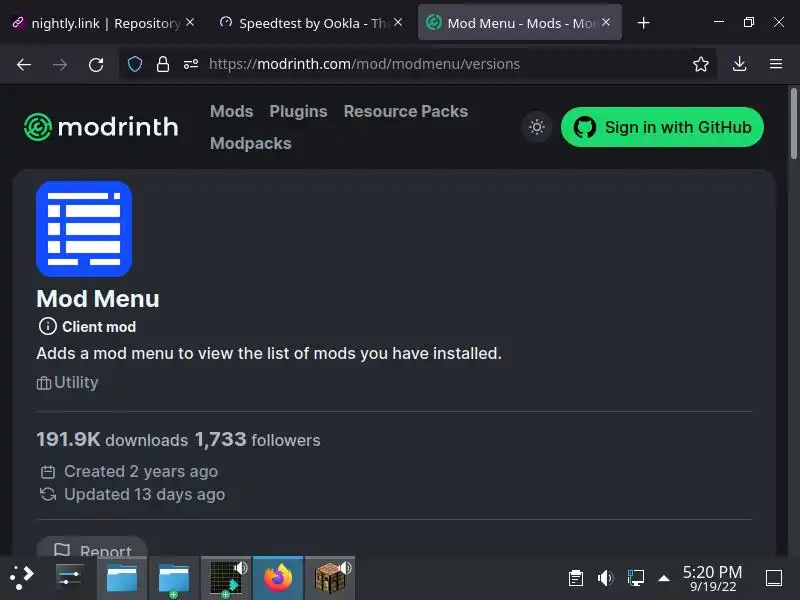Open the Plugins navigation link
The height and width of the screenshot is (600, 800).
298,111
